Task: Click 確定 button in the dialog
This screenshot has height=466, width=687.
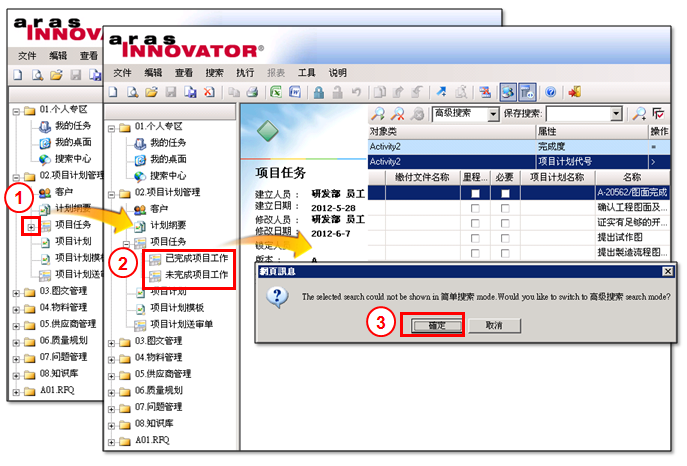Action: coord(436,325)
